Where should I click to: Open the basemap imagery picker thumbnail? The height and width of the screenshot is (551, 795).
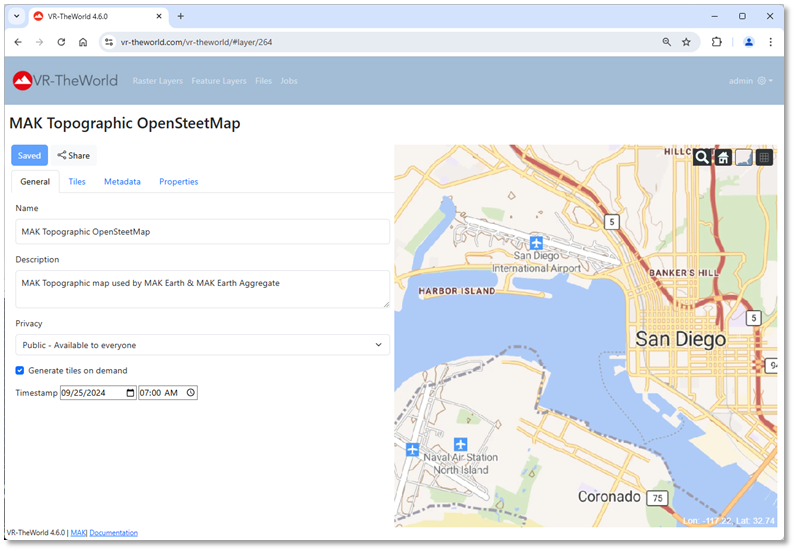click(743, 157)
